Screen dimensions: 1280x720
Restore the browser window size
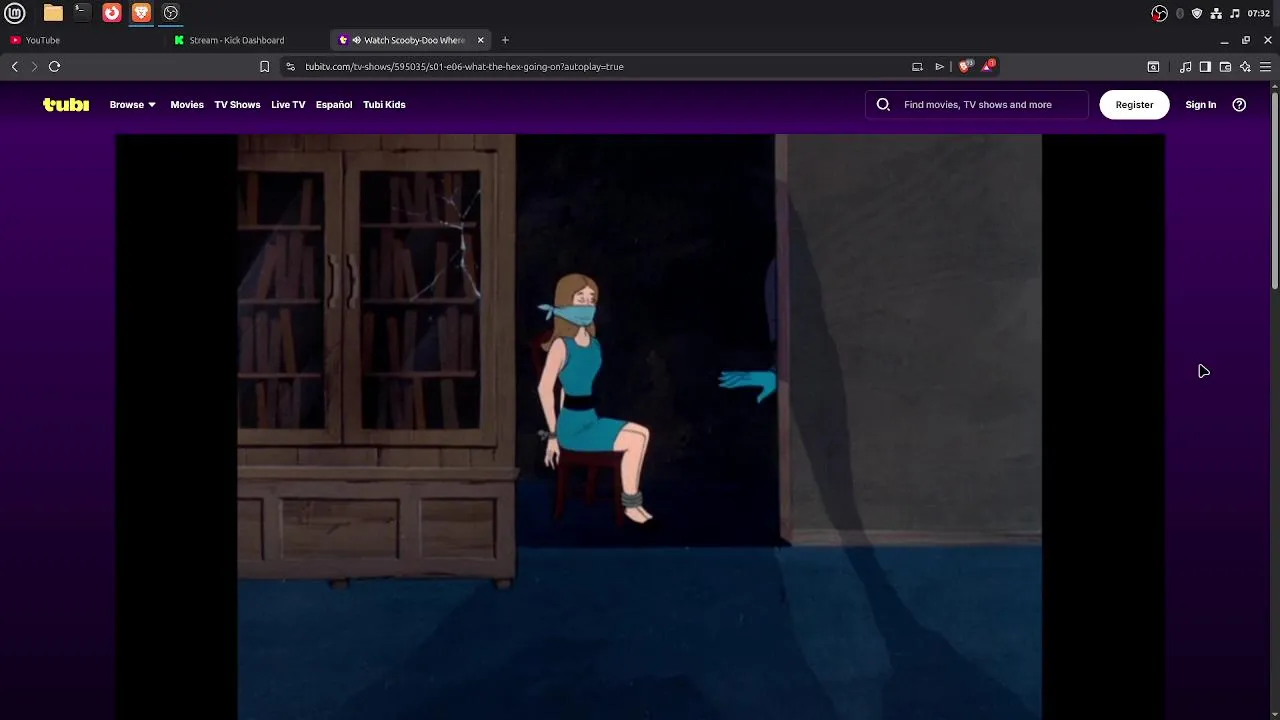pyautogui.click(x=1246, y=40)
